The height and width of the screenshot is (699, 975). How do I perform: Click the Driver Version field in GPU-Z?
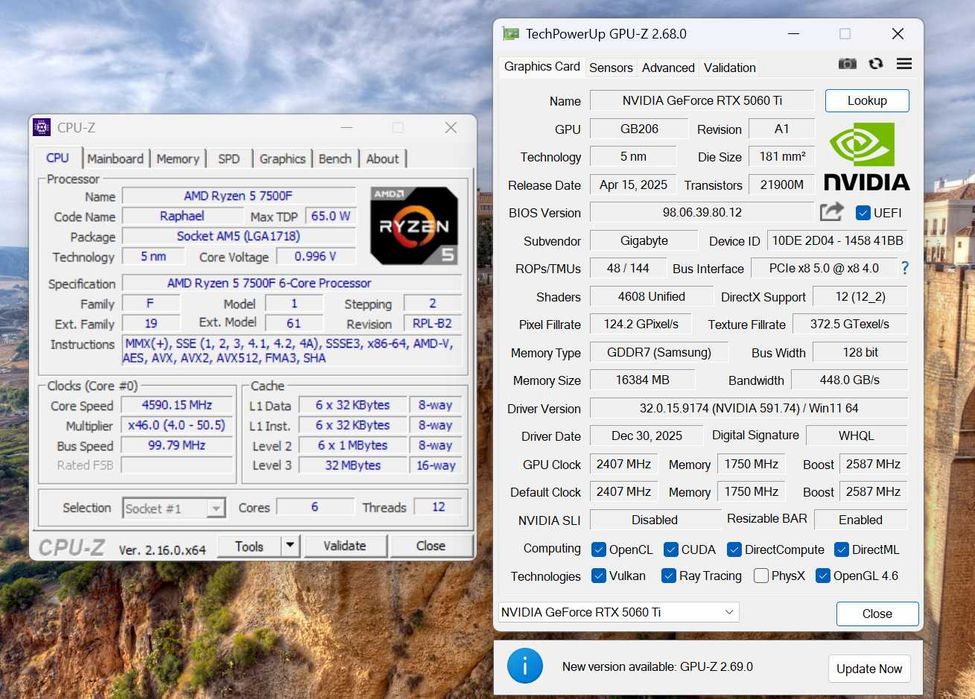click(x=749, y=408)
